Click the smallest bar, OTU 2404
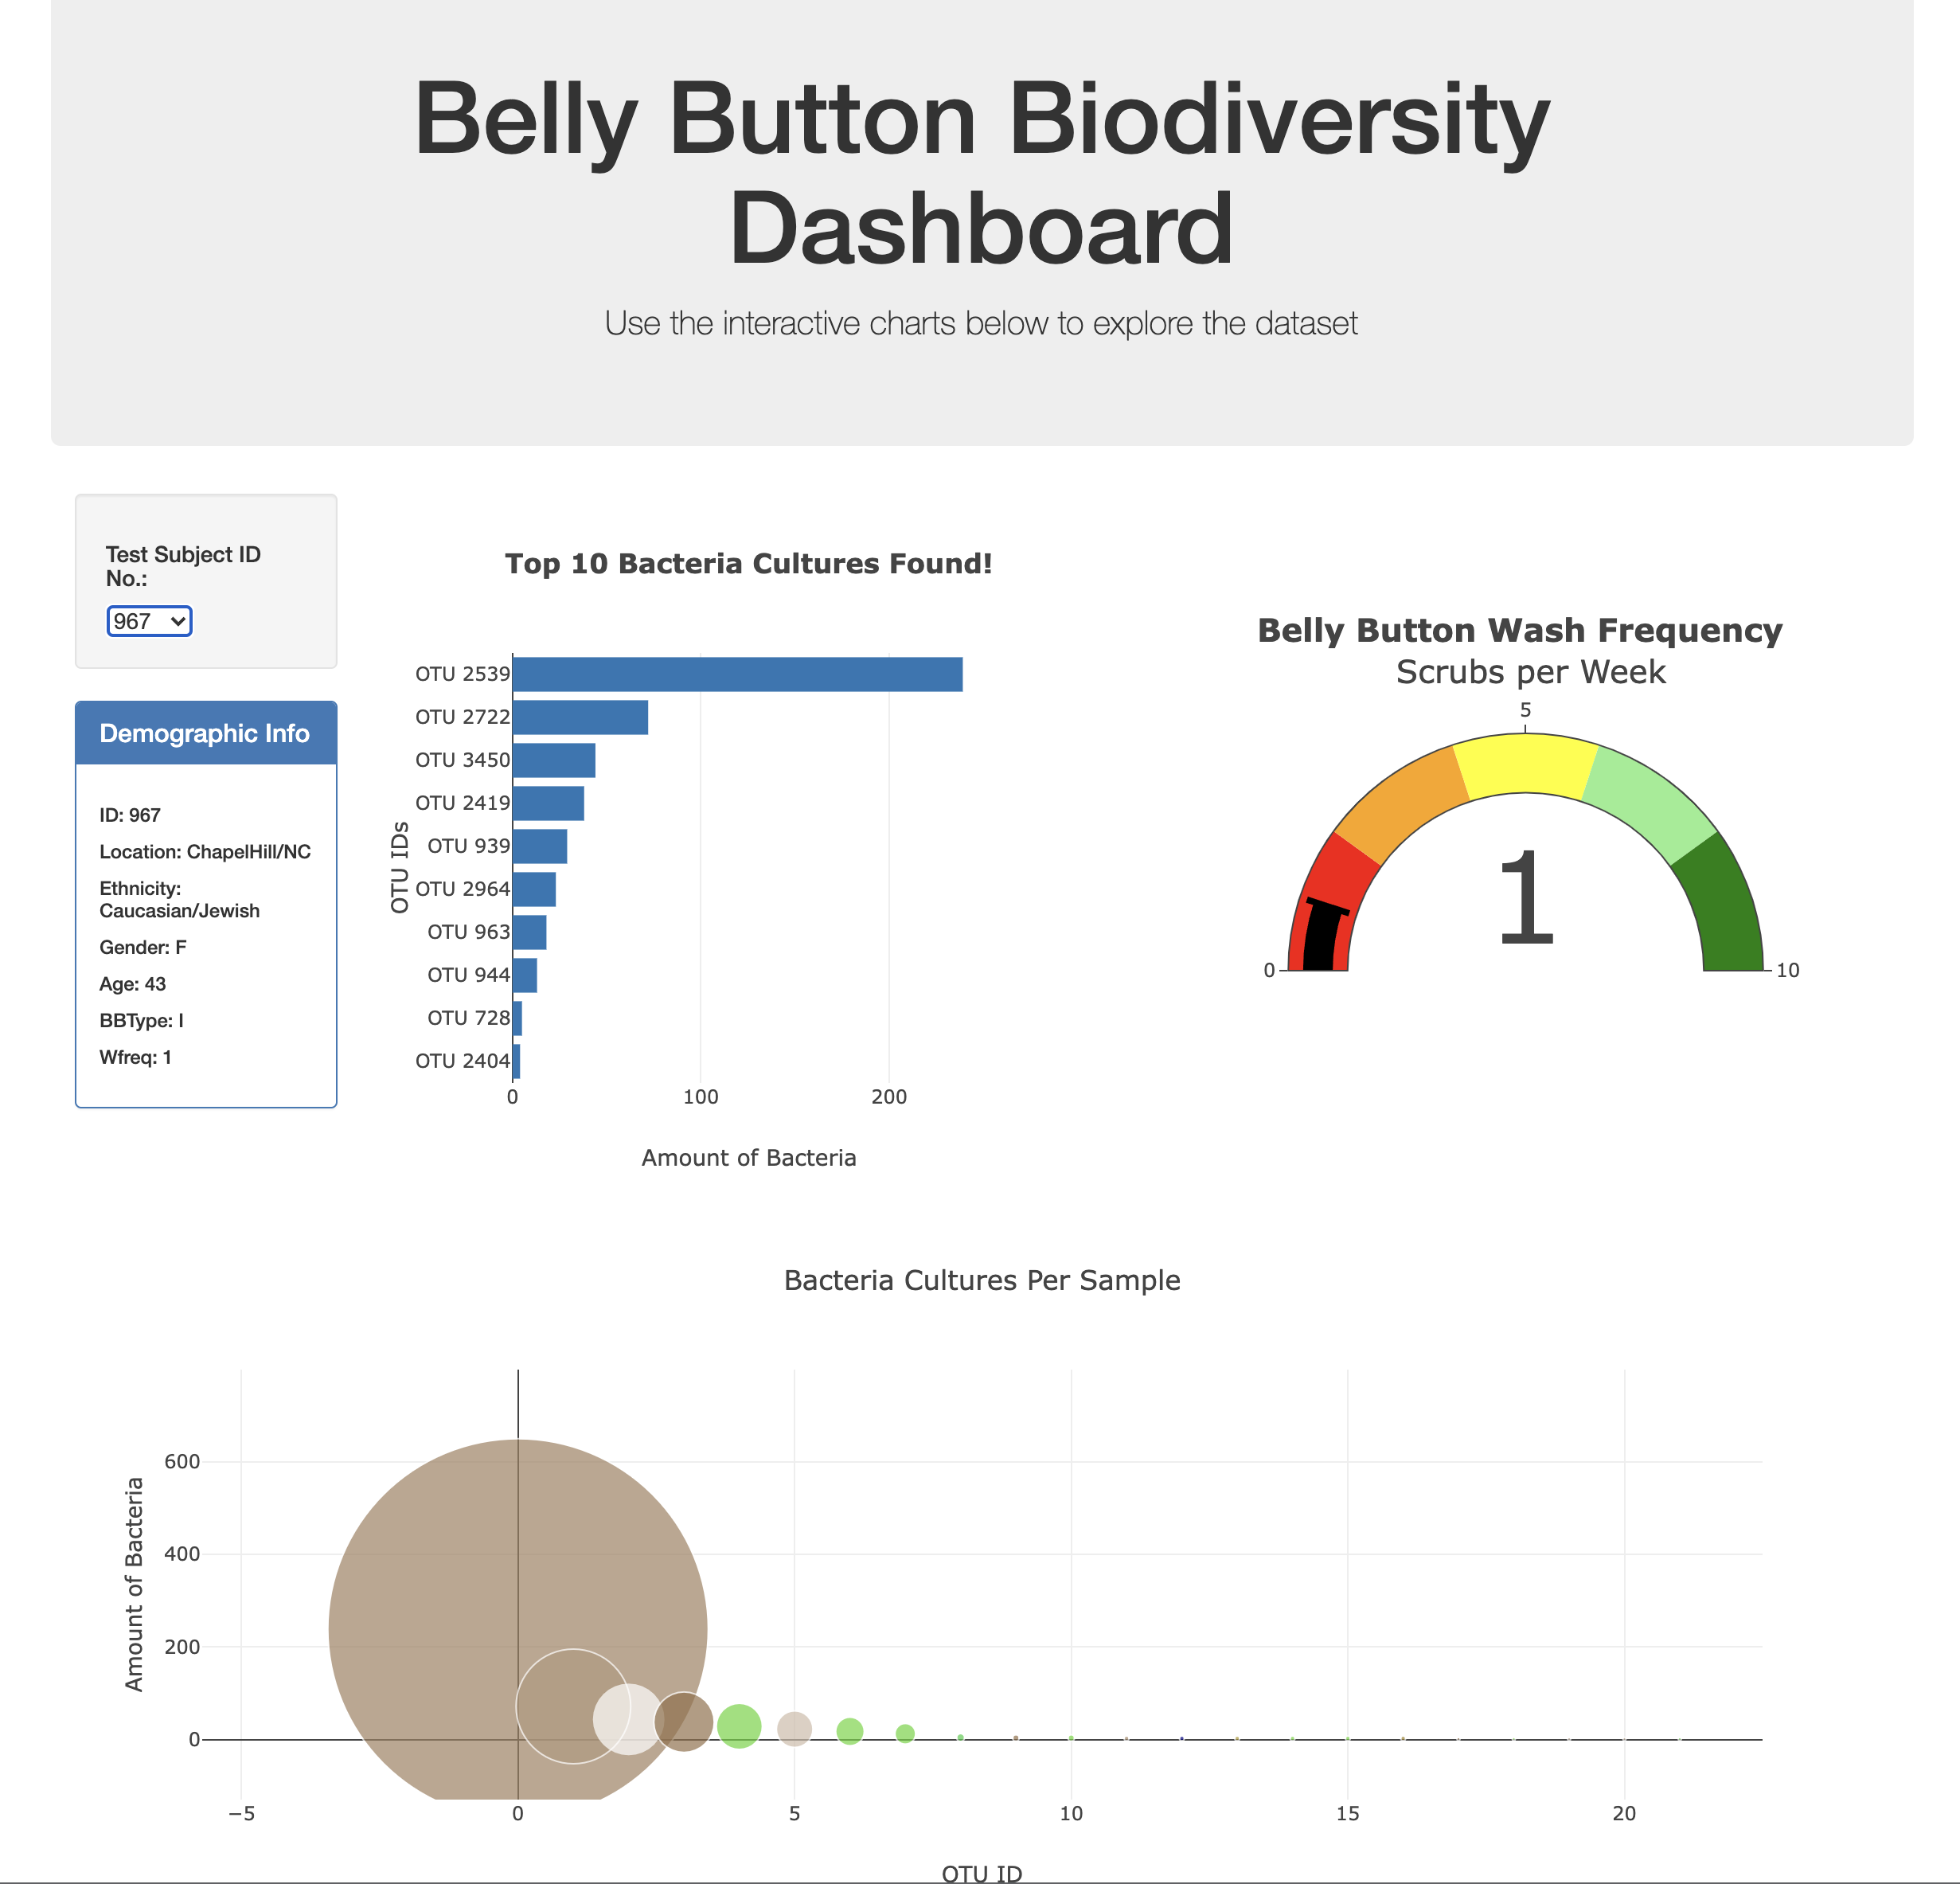The width and height of the screenshot is (1960, 1884). [515, 1059]
